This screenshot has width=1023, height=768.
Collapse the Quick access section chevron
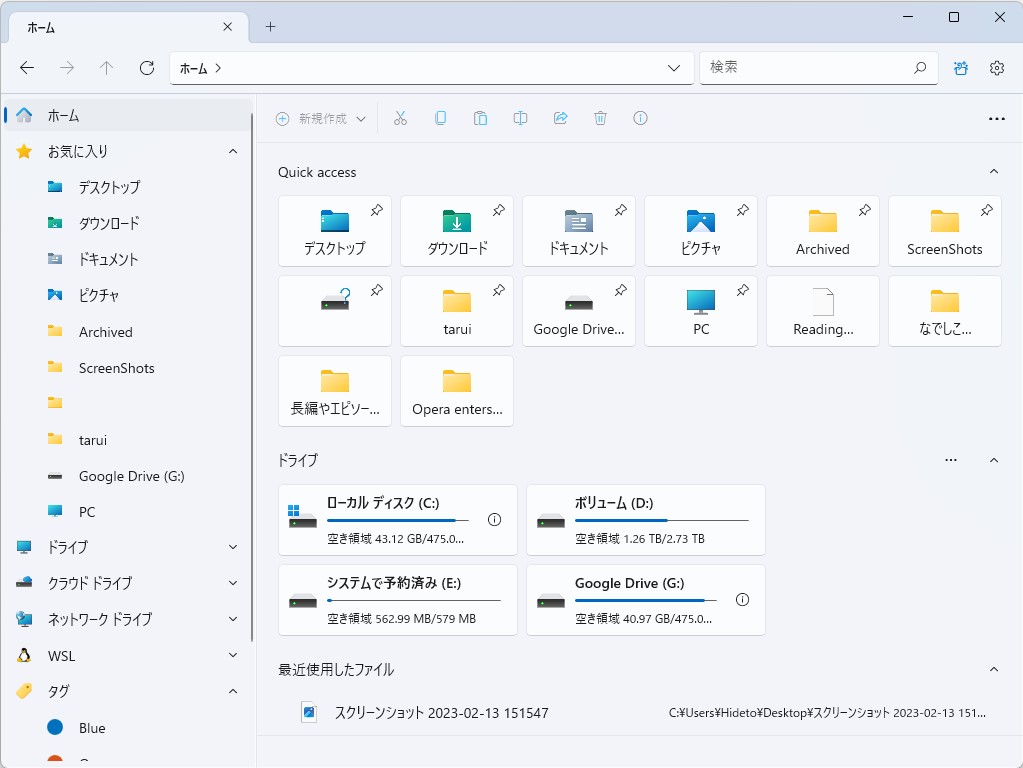tap(993, 171)
